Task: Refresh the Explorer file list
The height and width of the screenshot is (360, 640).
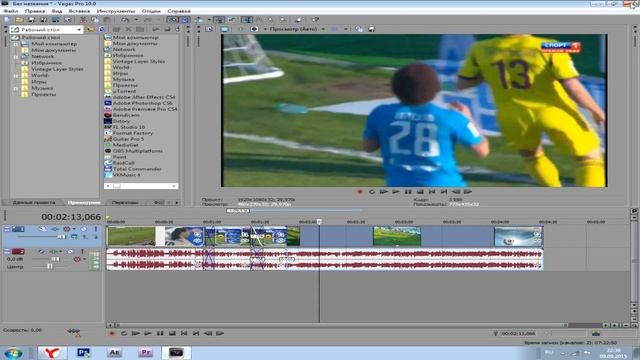Action: click(x=101, y=29)
